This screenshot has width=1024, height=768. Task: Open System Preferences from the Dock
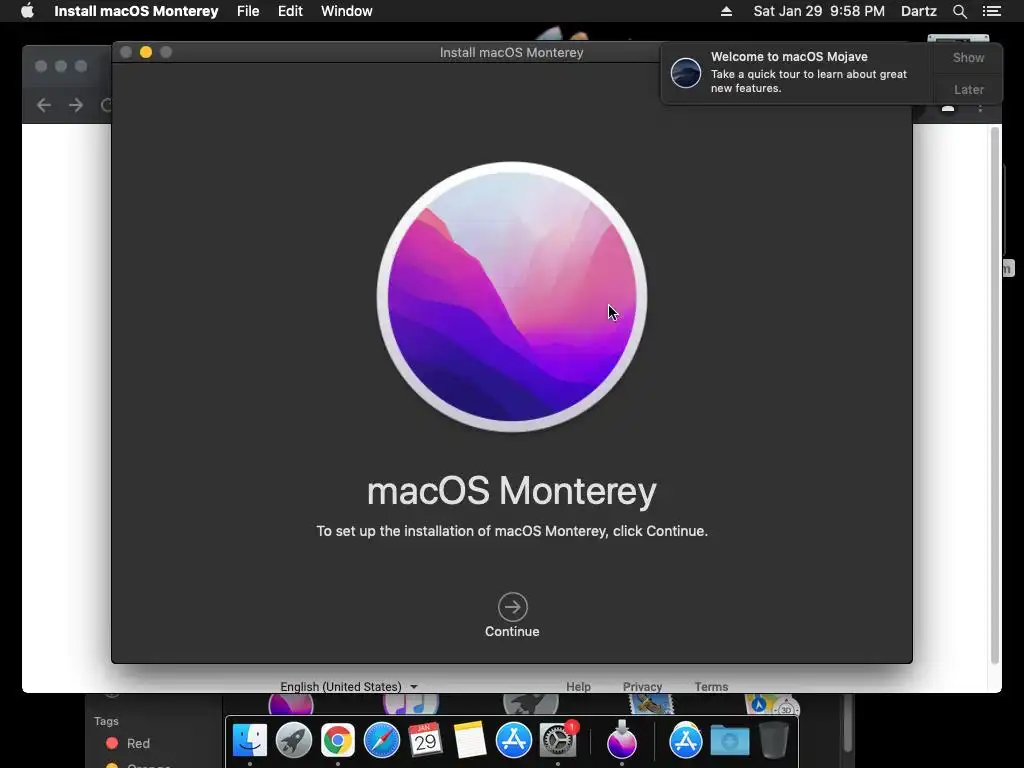coord(558,741)
